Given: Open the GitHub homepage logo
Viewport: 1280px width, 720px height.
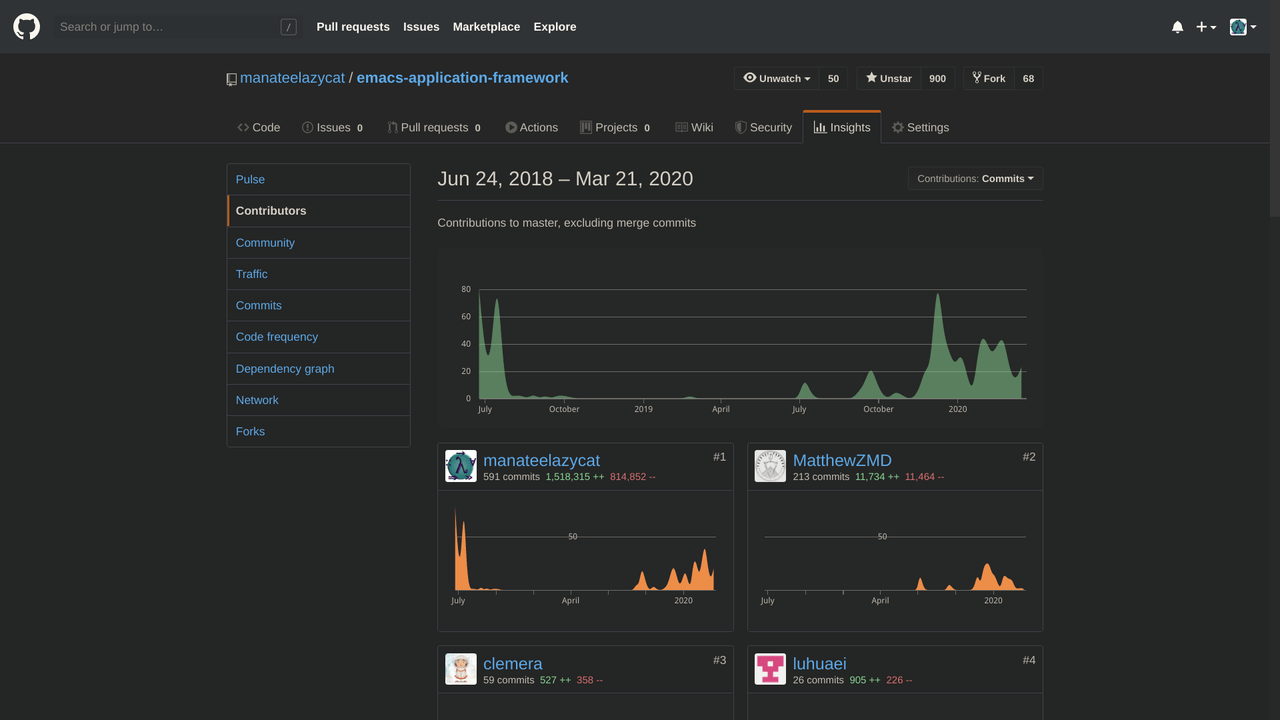Looking at the screenshot, I should [x=27, y=27].
